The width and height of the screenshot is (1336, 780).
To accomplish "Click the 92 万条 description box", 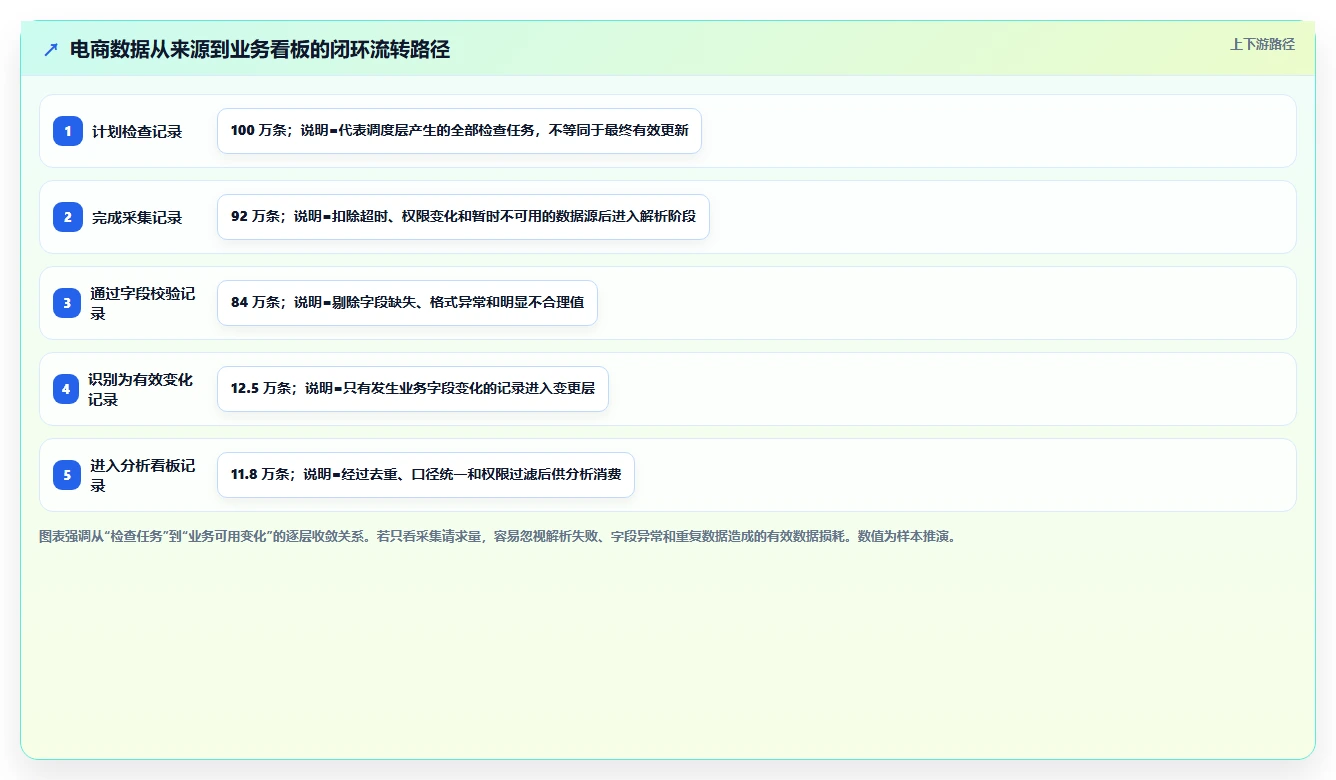I will point(463,217).
